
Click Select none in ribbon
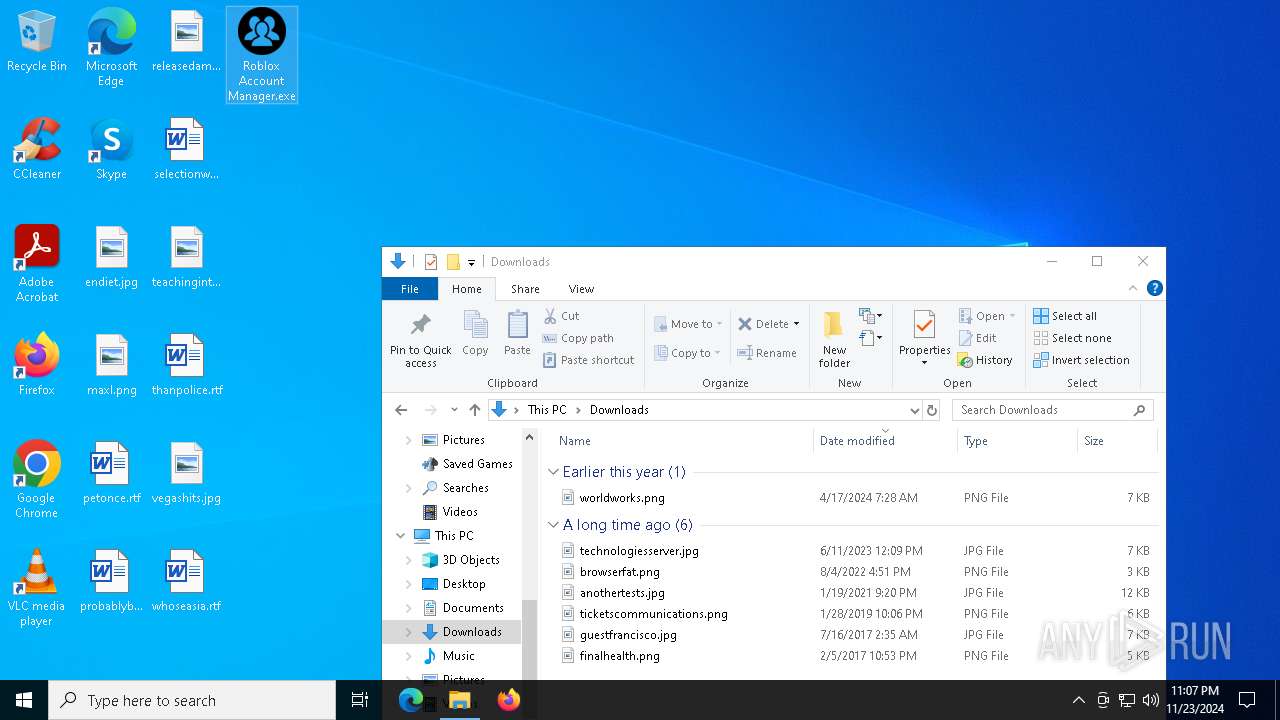tap(1072, 338)
